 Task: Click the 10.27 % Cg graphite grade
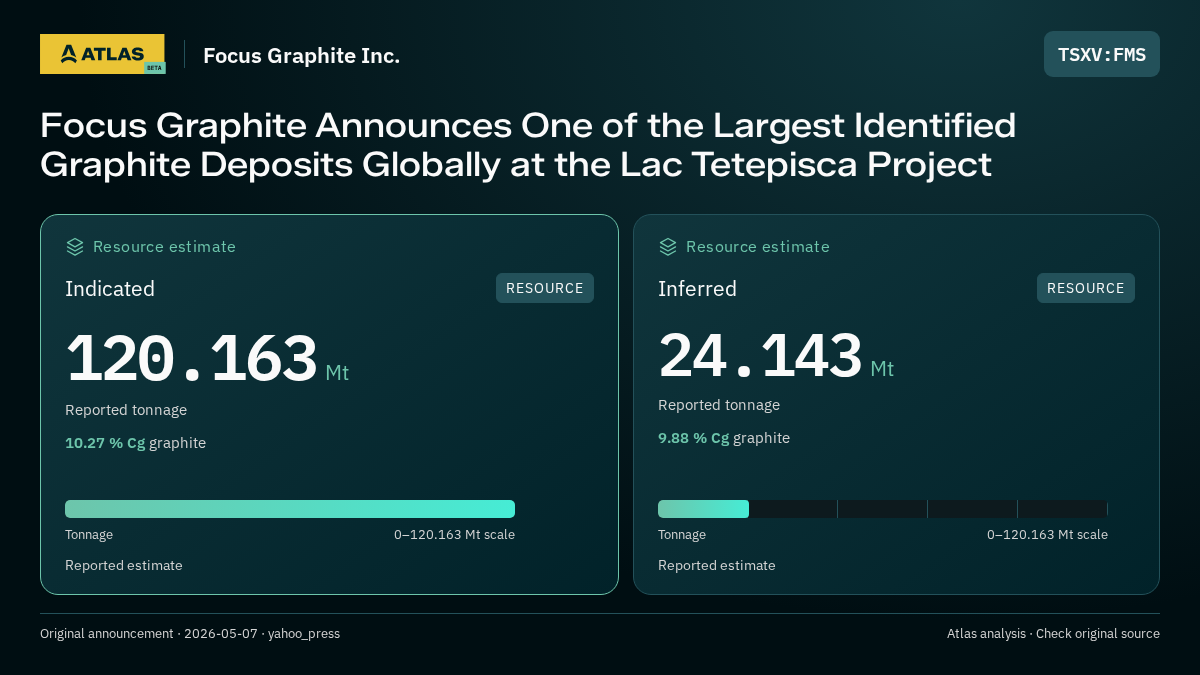135,443
